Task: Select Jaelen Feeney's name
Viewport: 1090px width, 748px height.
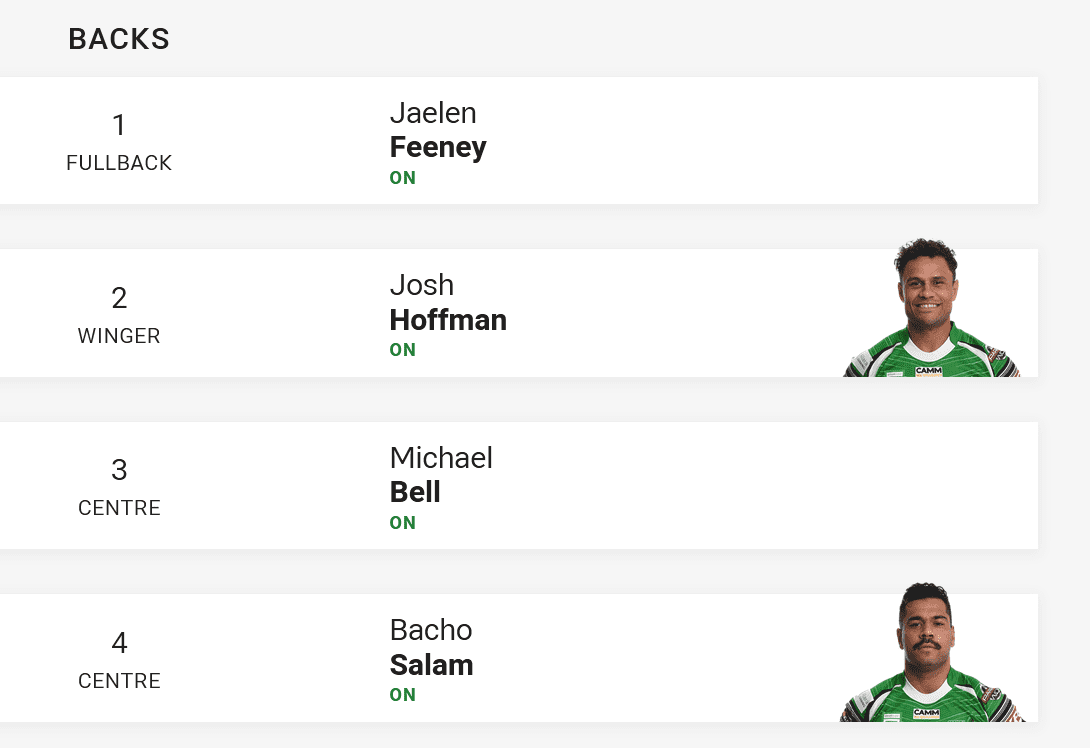Action: pyautogui.click(x=438, y=130)
